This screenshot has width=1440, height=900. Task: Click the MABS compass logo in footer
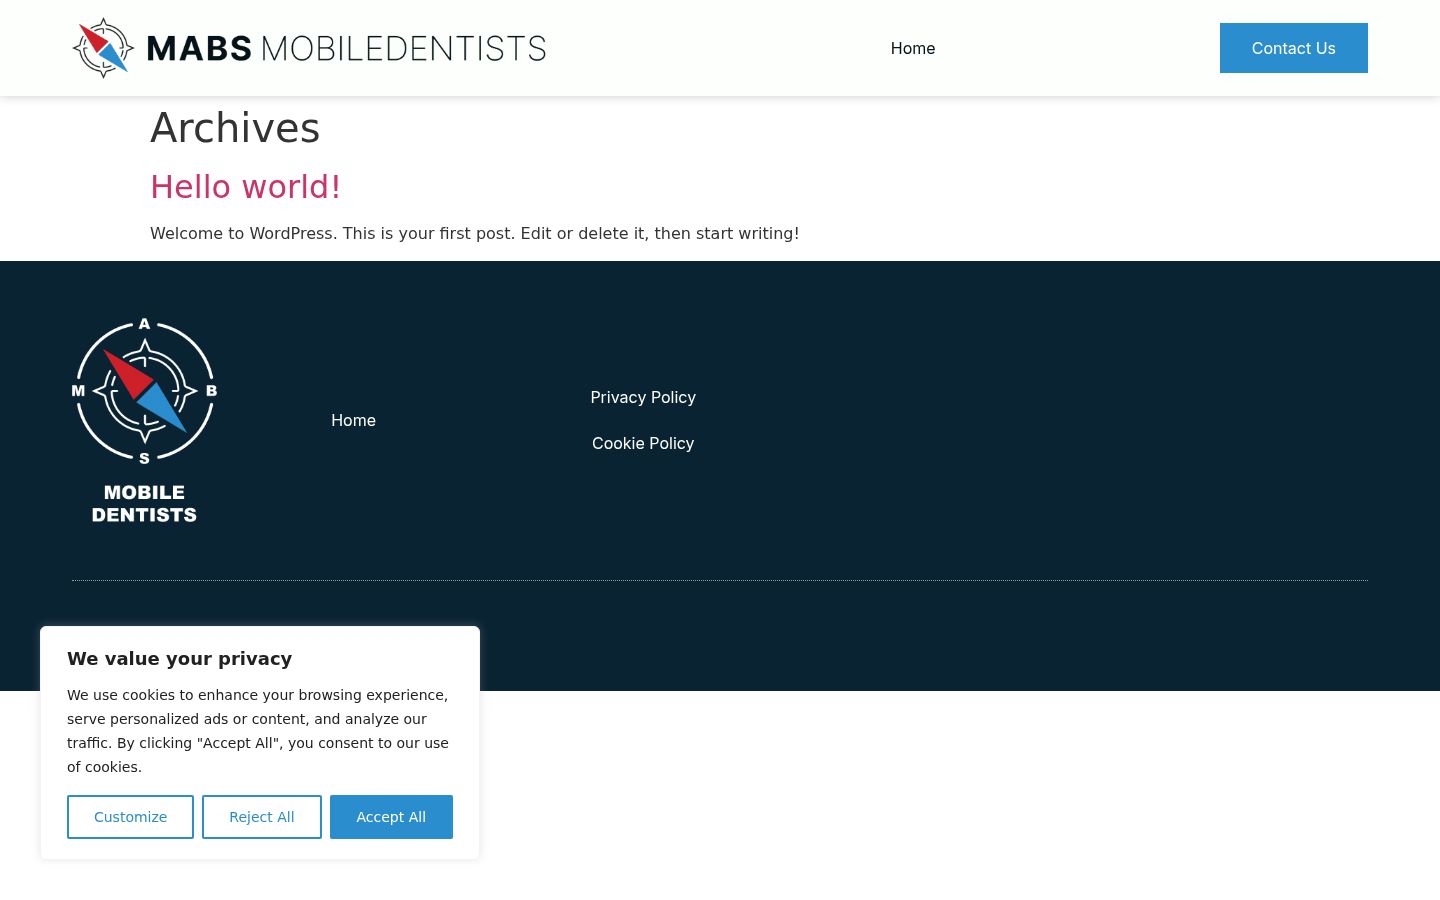[145, 421]
